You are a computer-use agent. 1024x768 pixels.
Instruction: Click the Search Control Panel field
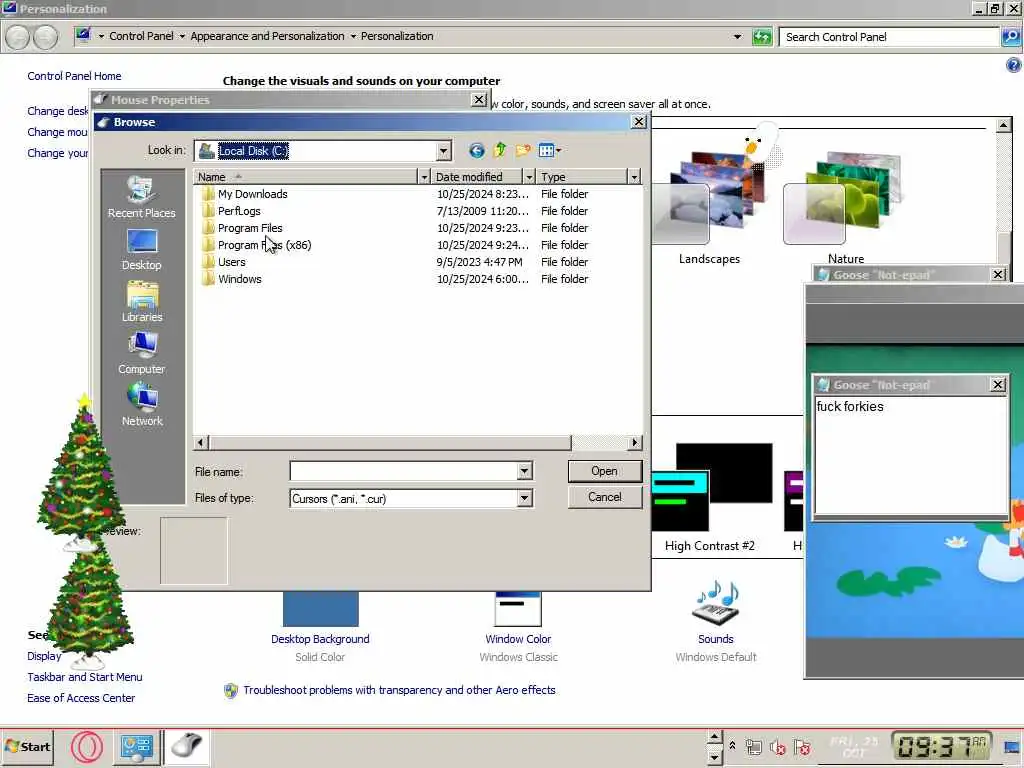[889, 37]
